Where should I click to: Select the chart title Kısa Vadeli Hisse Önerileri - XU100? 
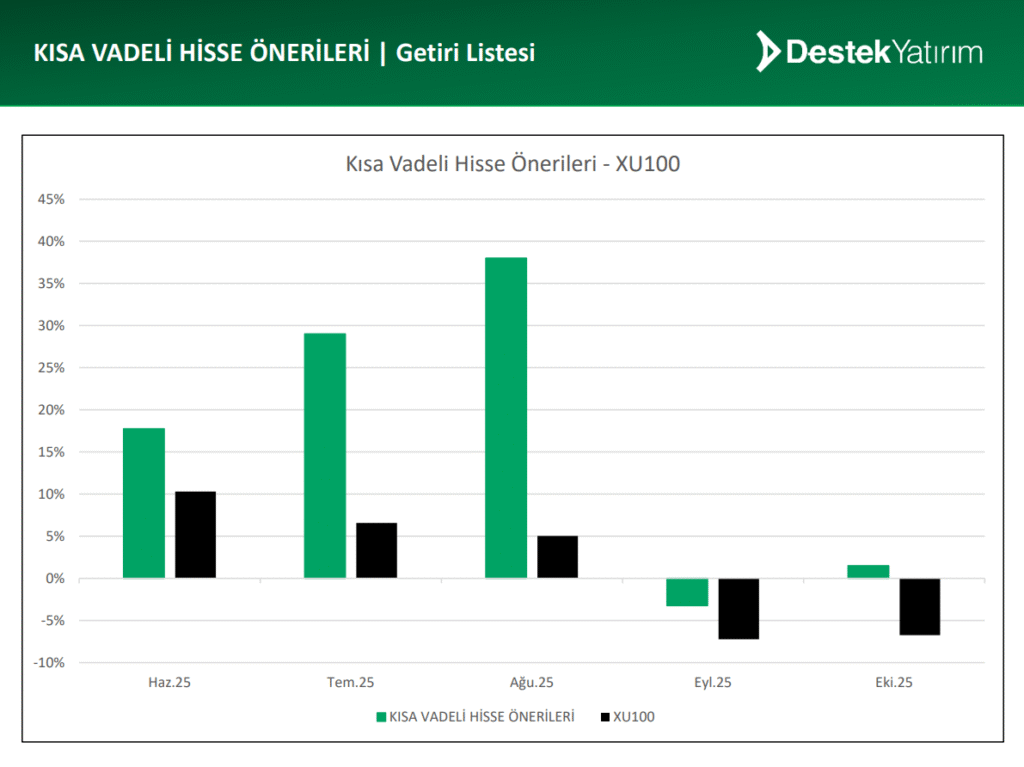[512, 164]
